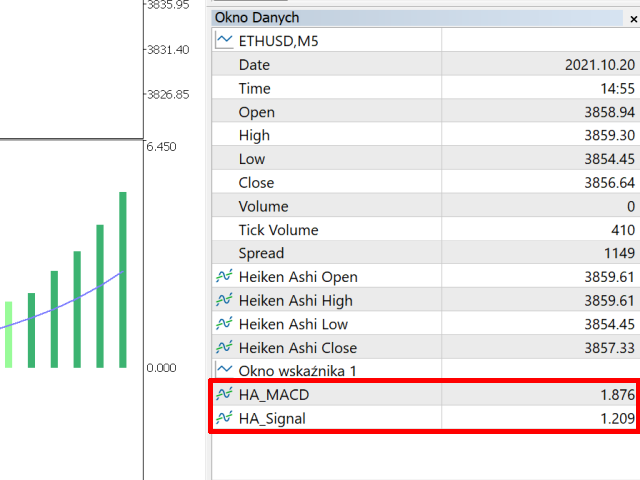Click the Heiken Ashi Low indicator icon

(x=224, y=324)
